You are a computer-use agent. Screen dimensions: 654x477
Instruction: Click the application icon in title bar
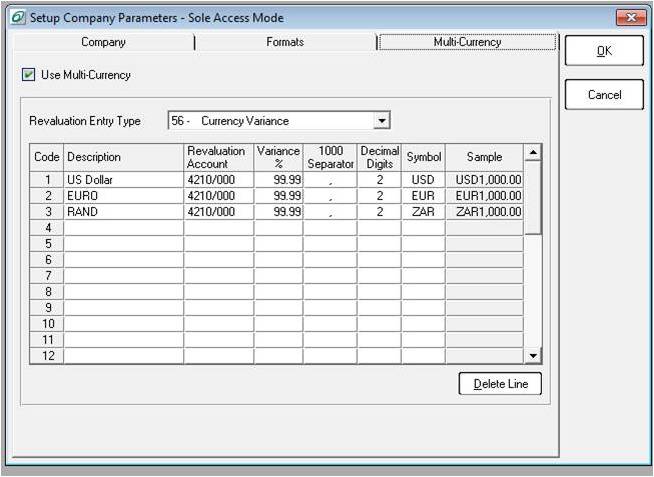pos(17,17)
